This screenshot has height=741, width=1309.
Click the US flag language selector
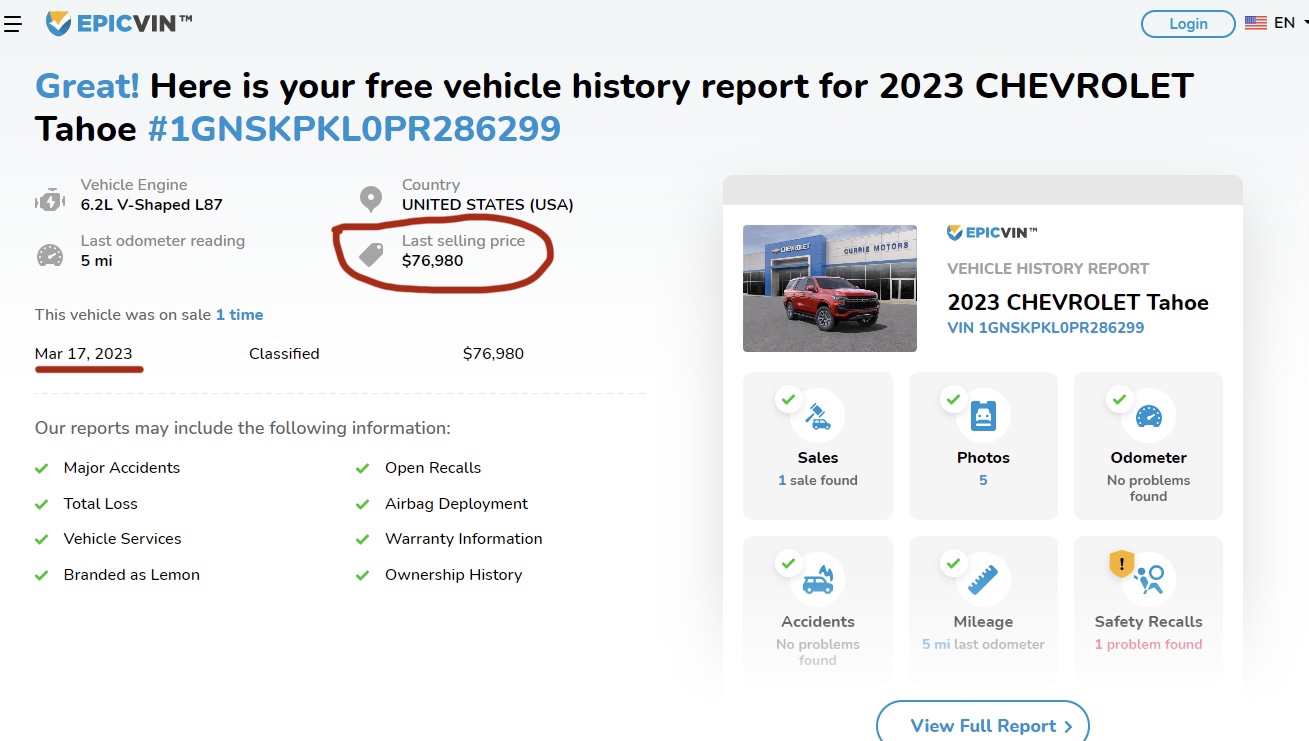coord(1256,23)
